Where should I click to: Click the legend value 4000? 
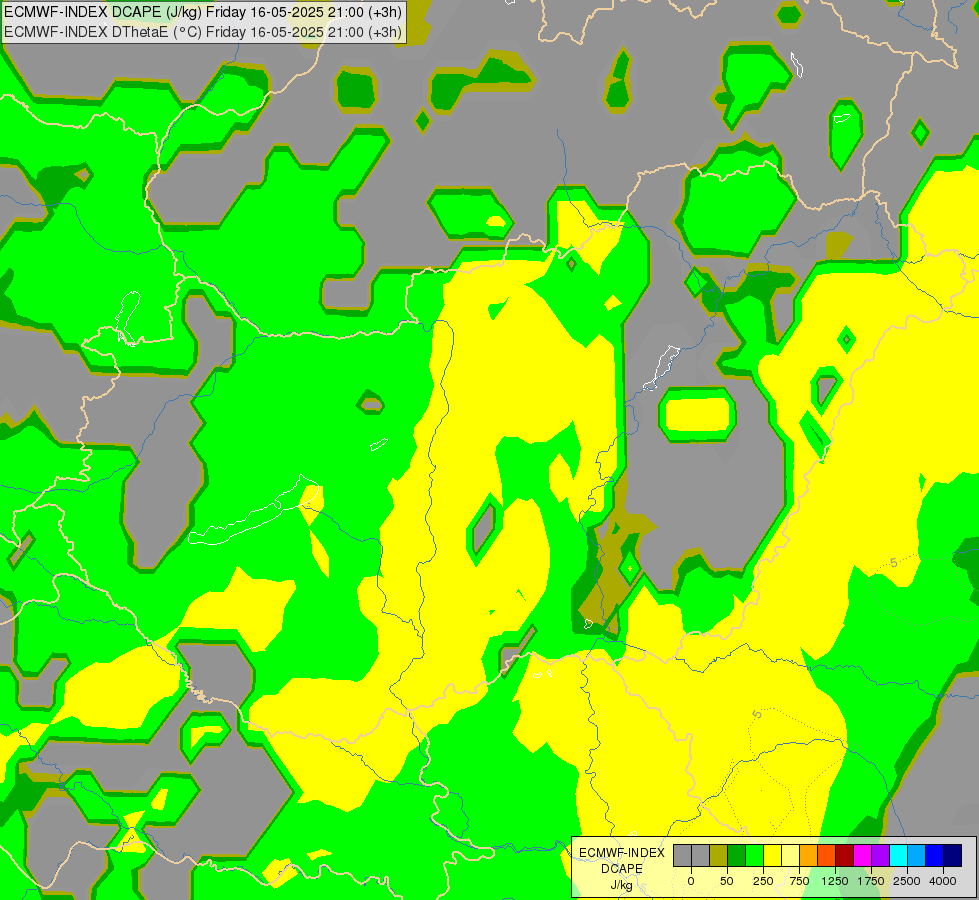pyautogui.click(x=943, y=881)
